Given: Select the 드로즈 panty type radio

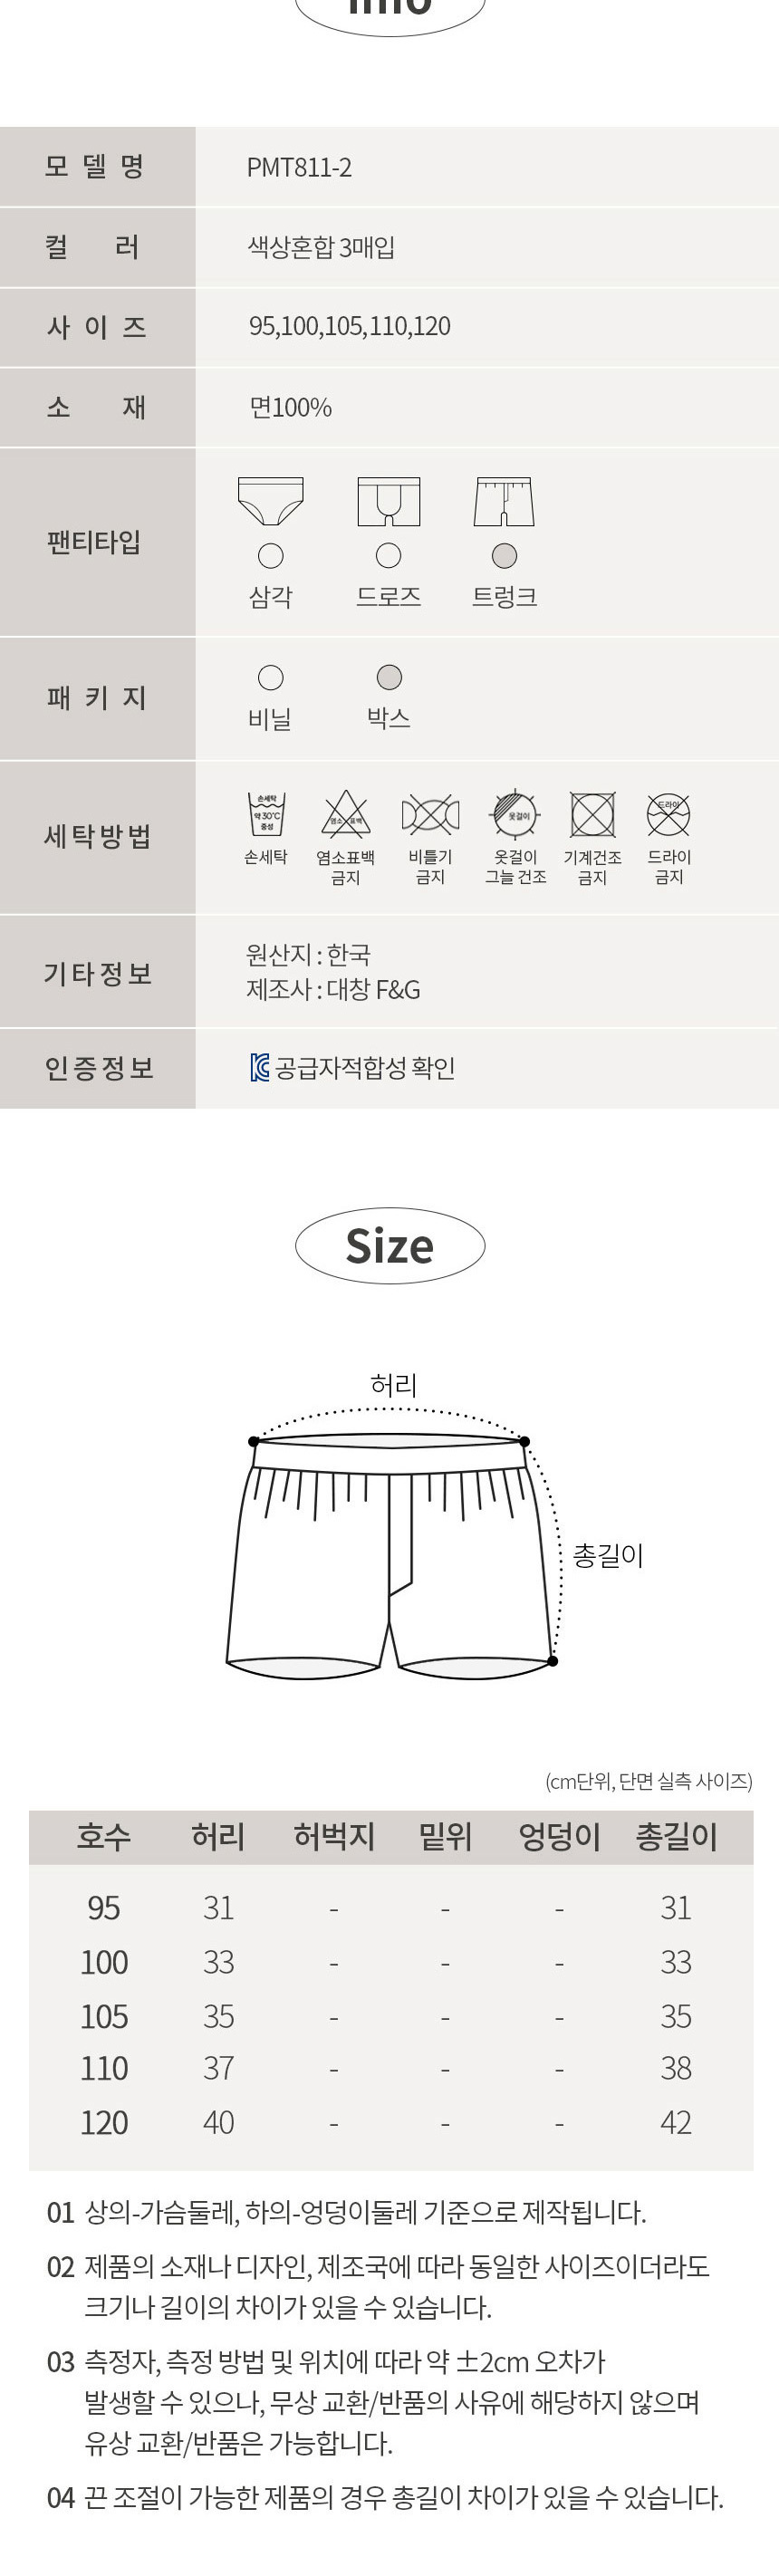Looking at the screenshot, I should (389, 556).
